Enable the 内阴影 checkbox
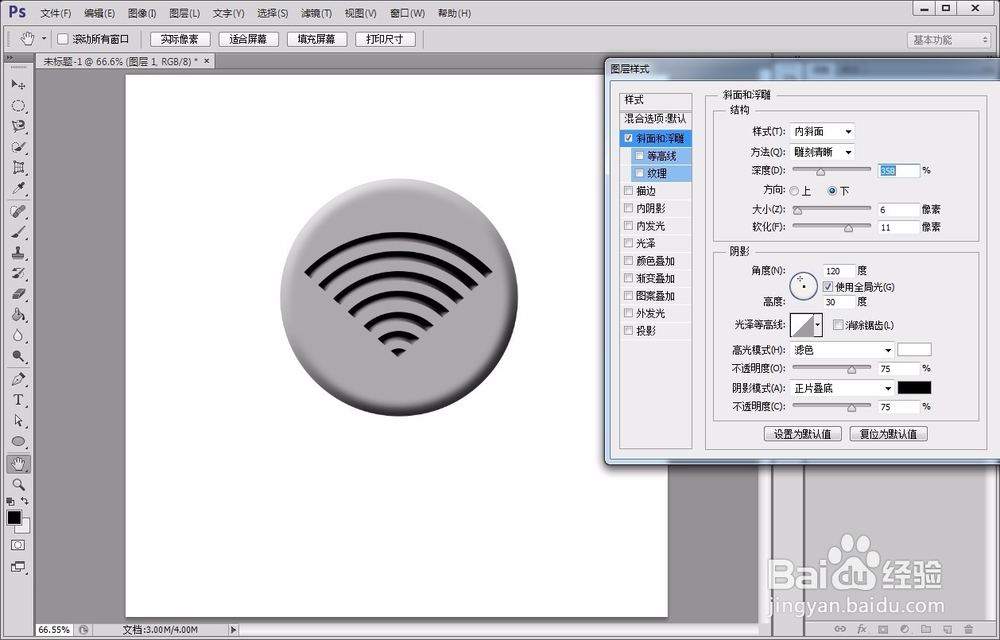Screen dimensions: 1000x640 point(629,208)
